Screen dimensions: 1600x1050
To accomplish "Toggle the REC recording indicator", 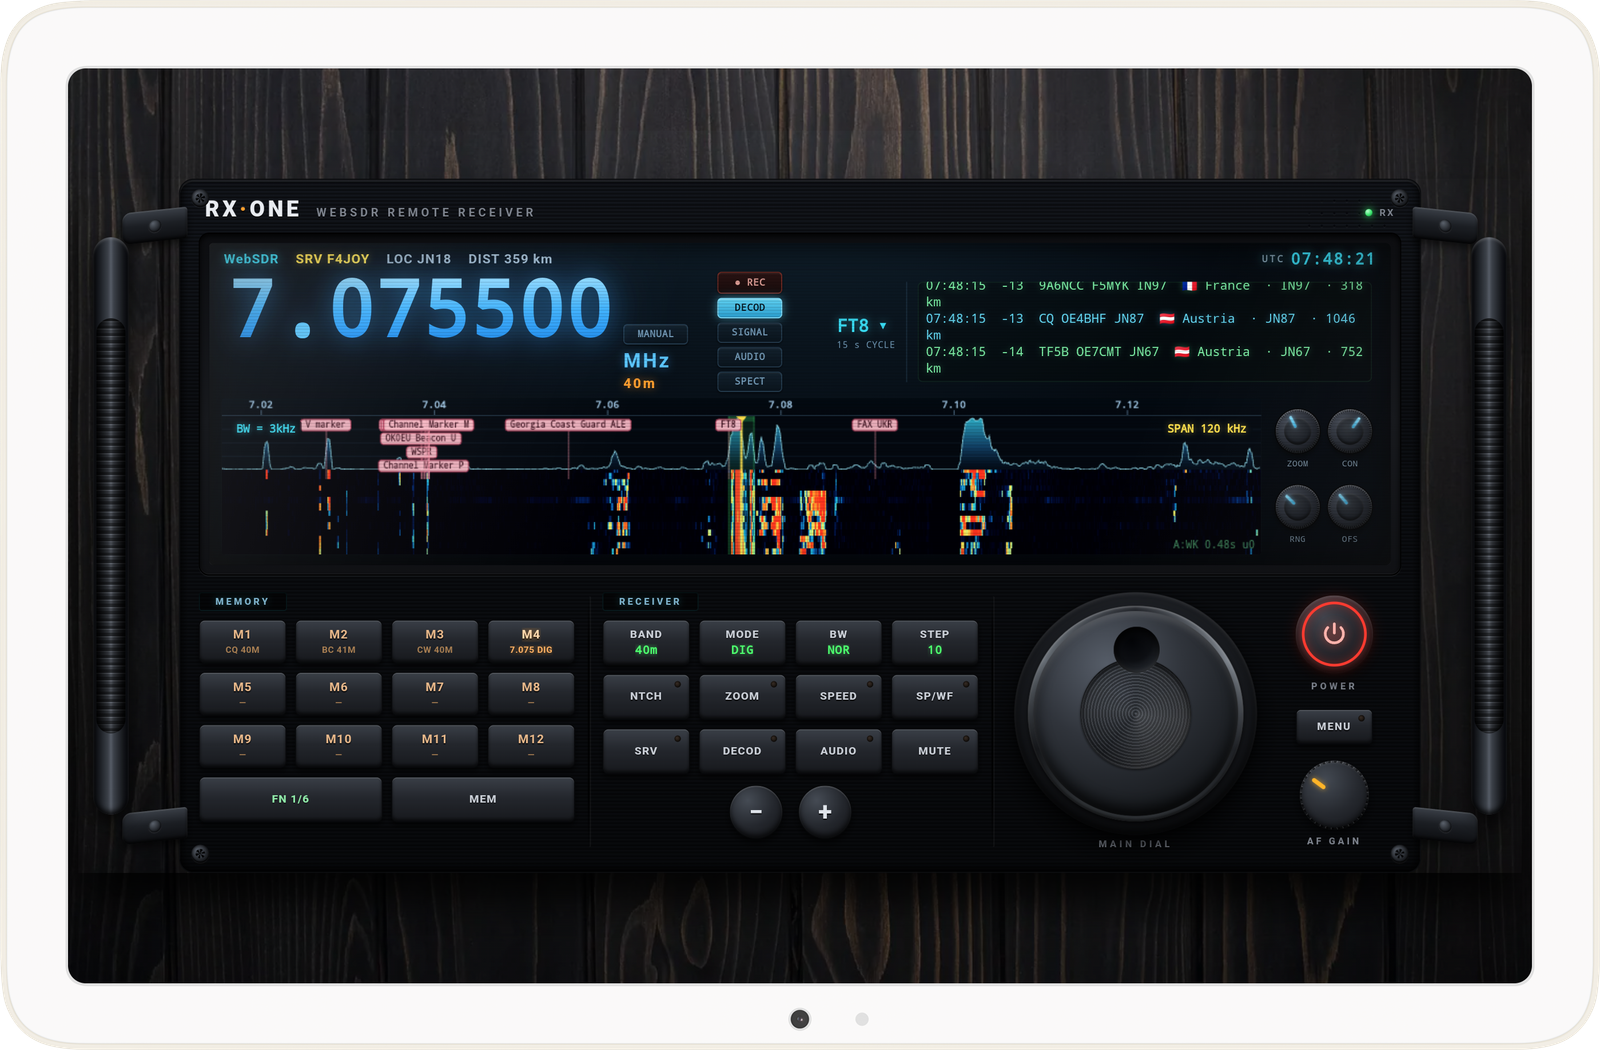I will coord(749,282).
